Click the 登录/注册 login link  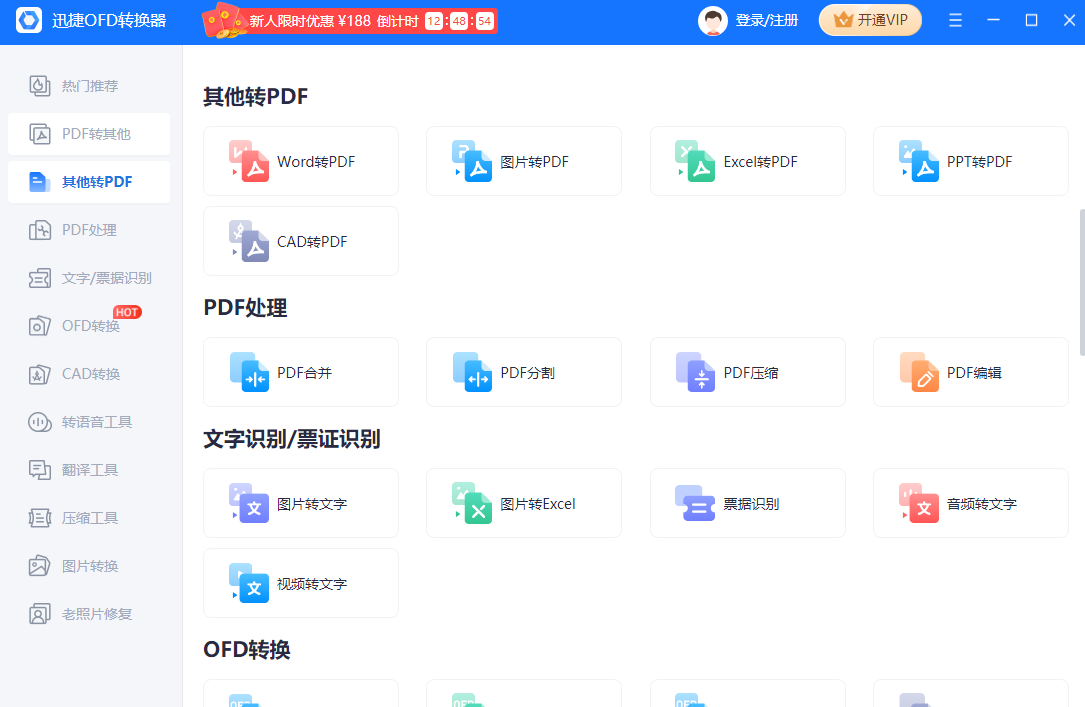coord(767,19)
